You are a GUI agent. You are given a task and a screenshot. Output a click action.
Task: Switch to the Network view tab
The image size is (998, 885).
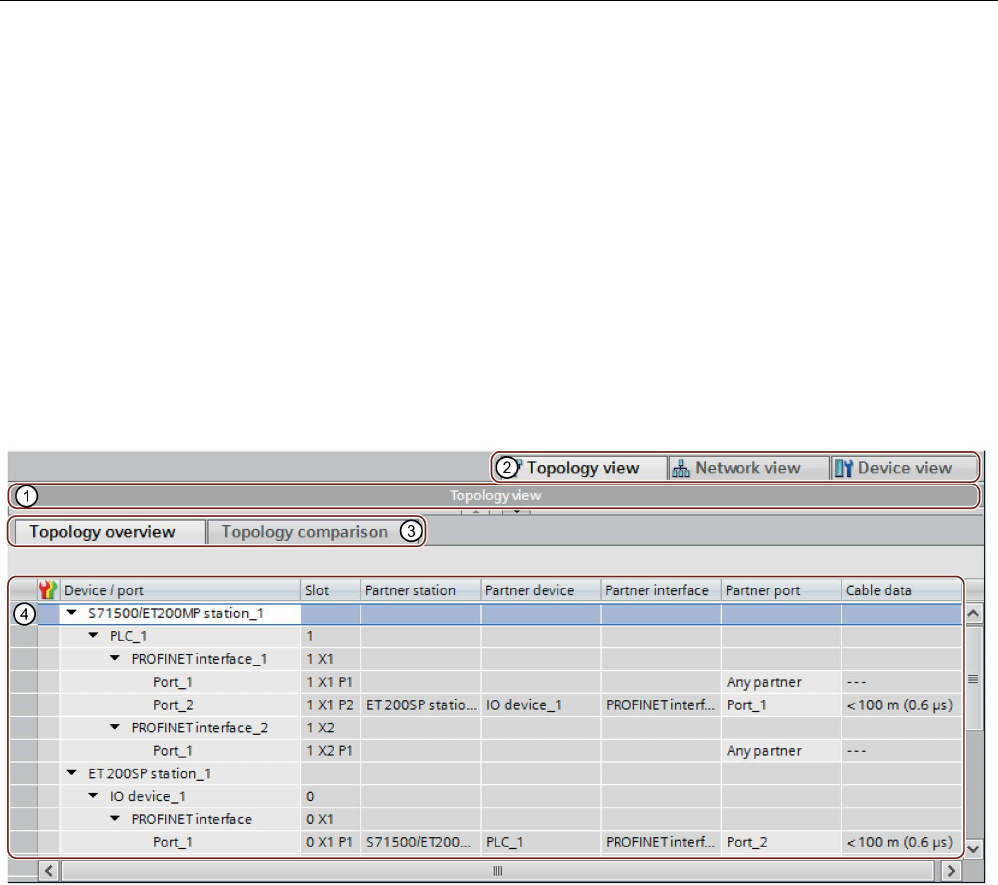point(748,469)
